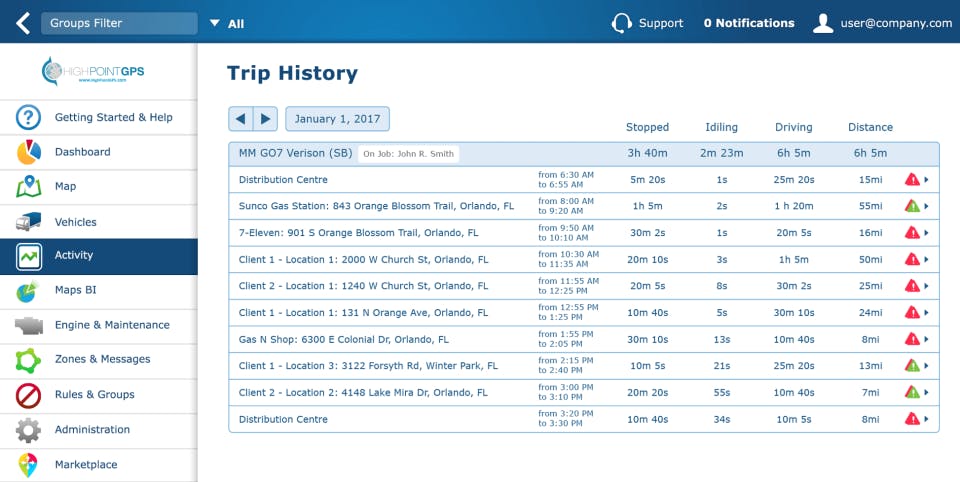The image size is (960, 482).
Task: Click the On Job: John R. Smith tag
Action: tap(408, 154)
